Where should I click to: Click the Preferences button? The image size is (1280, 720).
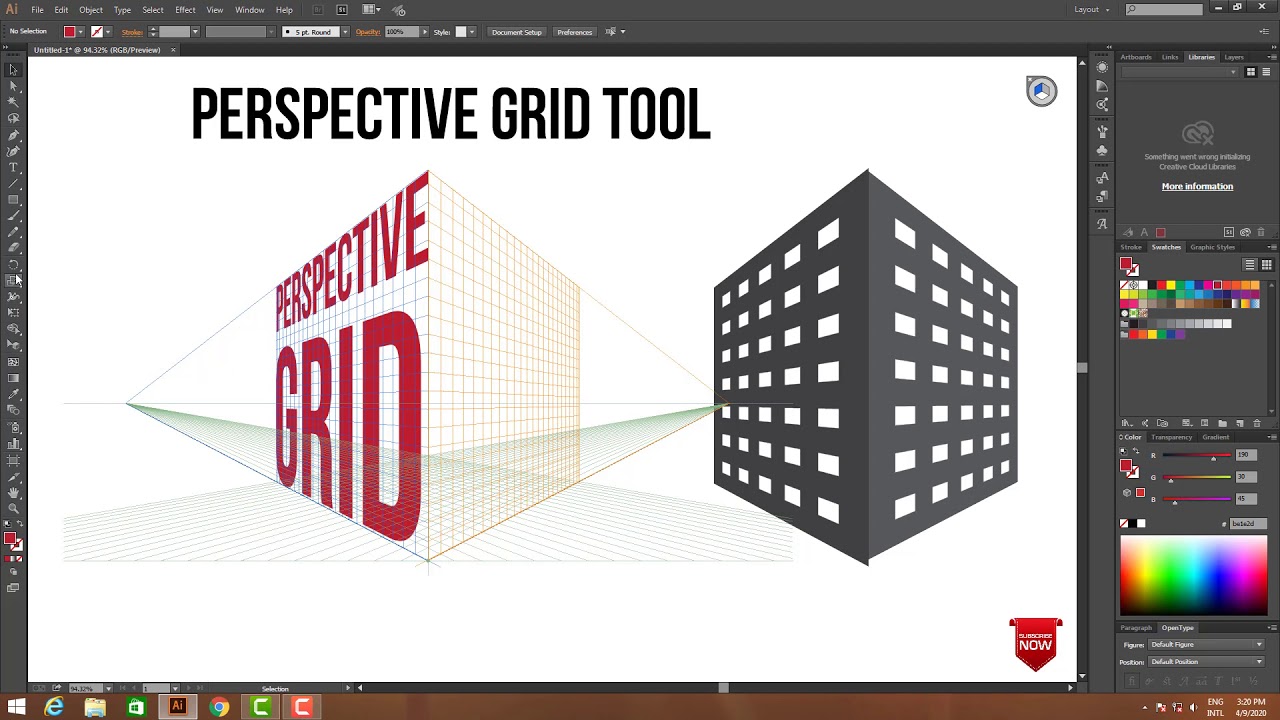(x=575, y=32)
